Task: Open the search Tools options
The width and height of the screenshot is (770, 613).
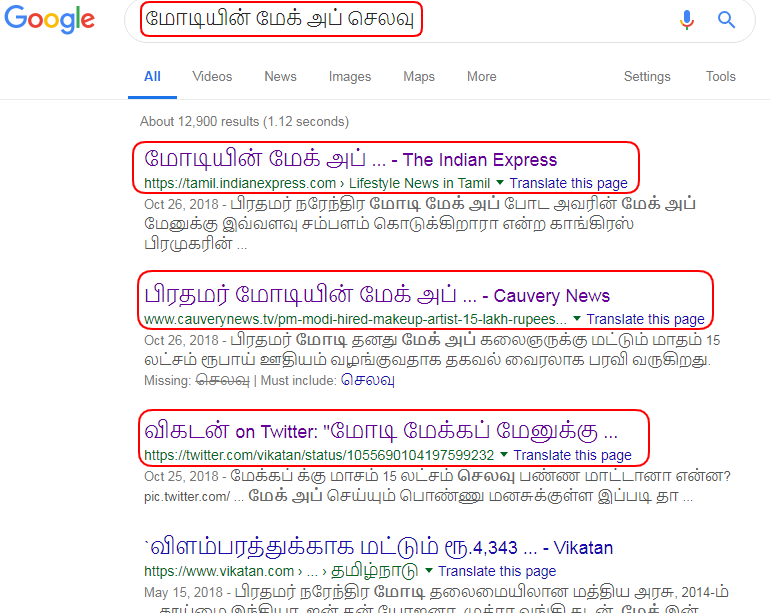Action: pyautogui.click(x=720, y=77)
